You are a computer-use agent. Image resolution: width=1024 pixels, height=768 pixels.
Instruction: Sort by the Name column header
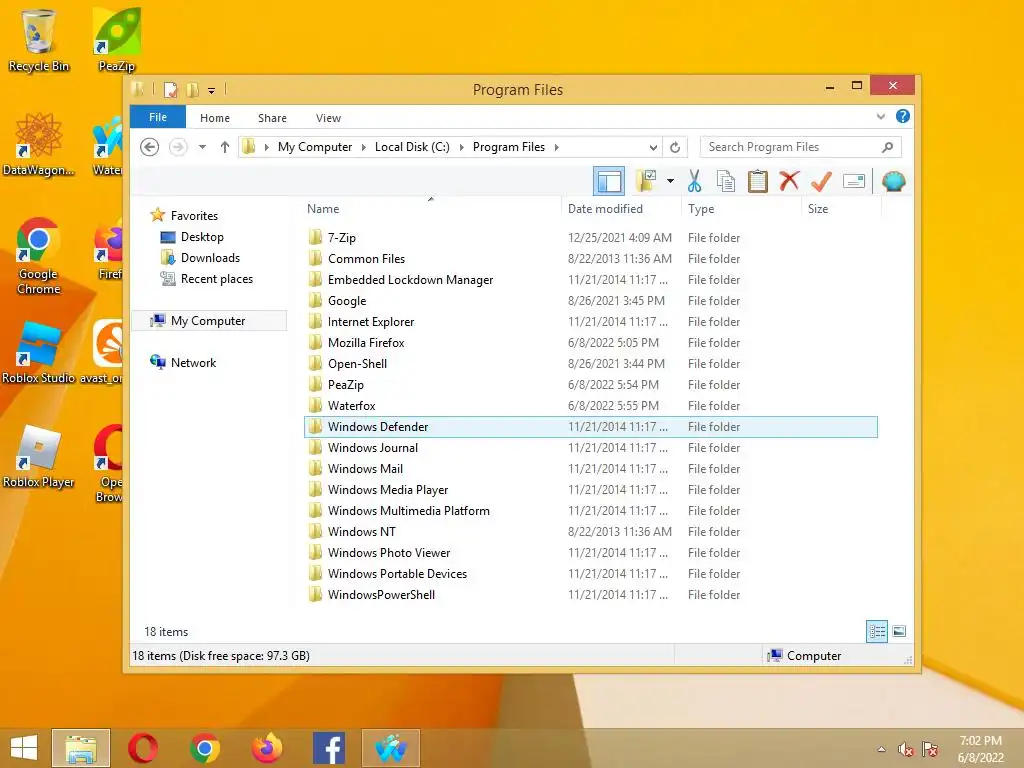(323, 209)
